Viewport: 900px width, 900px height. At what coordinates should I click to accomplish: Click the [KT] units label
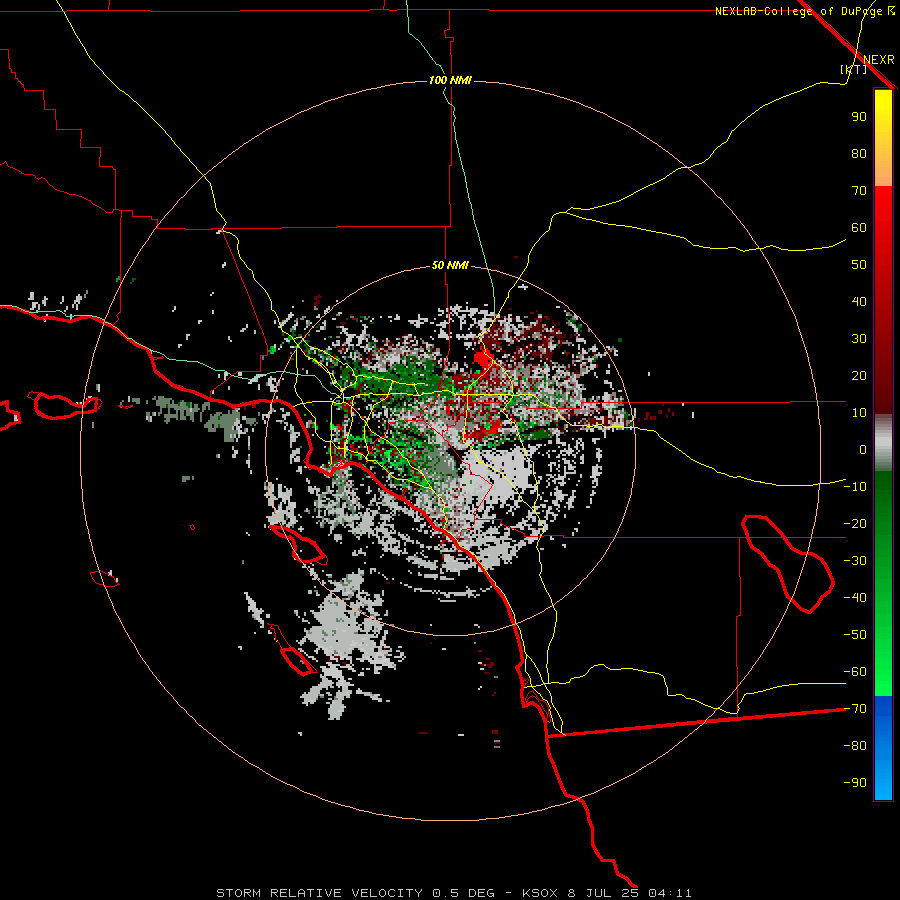click(x=853, y=69)
